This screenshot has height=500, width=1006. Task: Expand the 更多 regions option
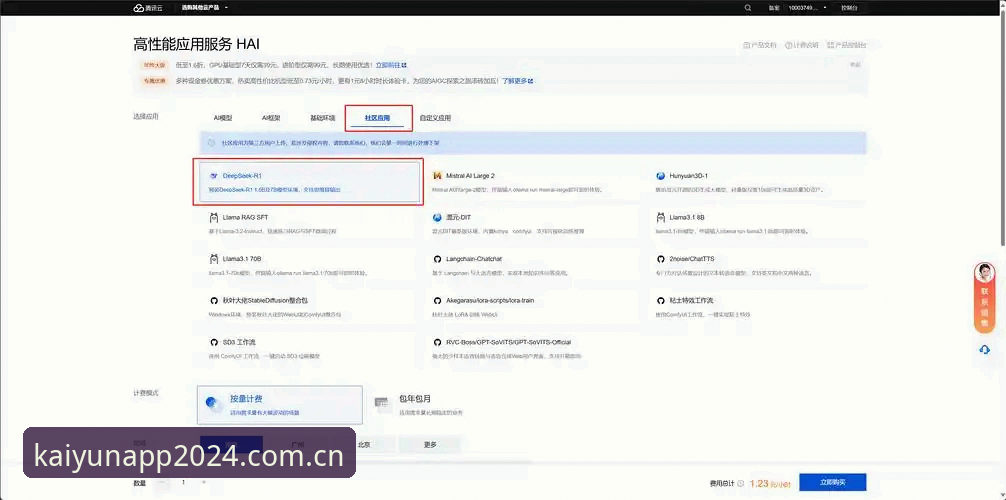(x=429, y=444)
